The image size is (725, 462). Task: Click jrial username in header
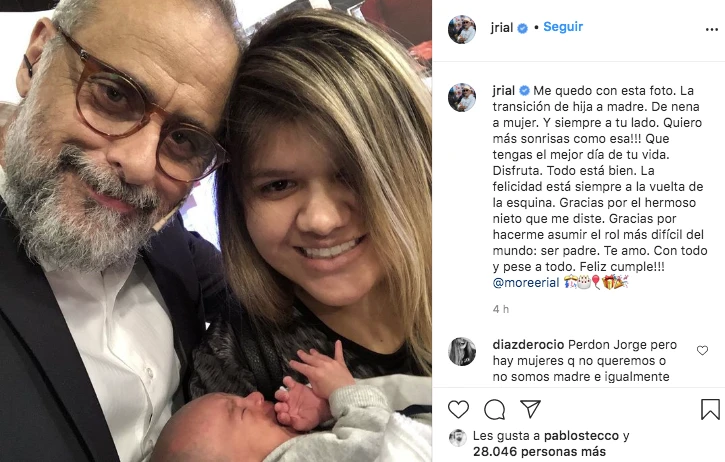[502, 28]
